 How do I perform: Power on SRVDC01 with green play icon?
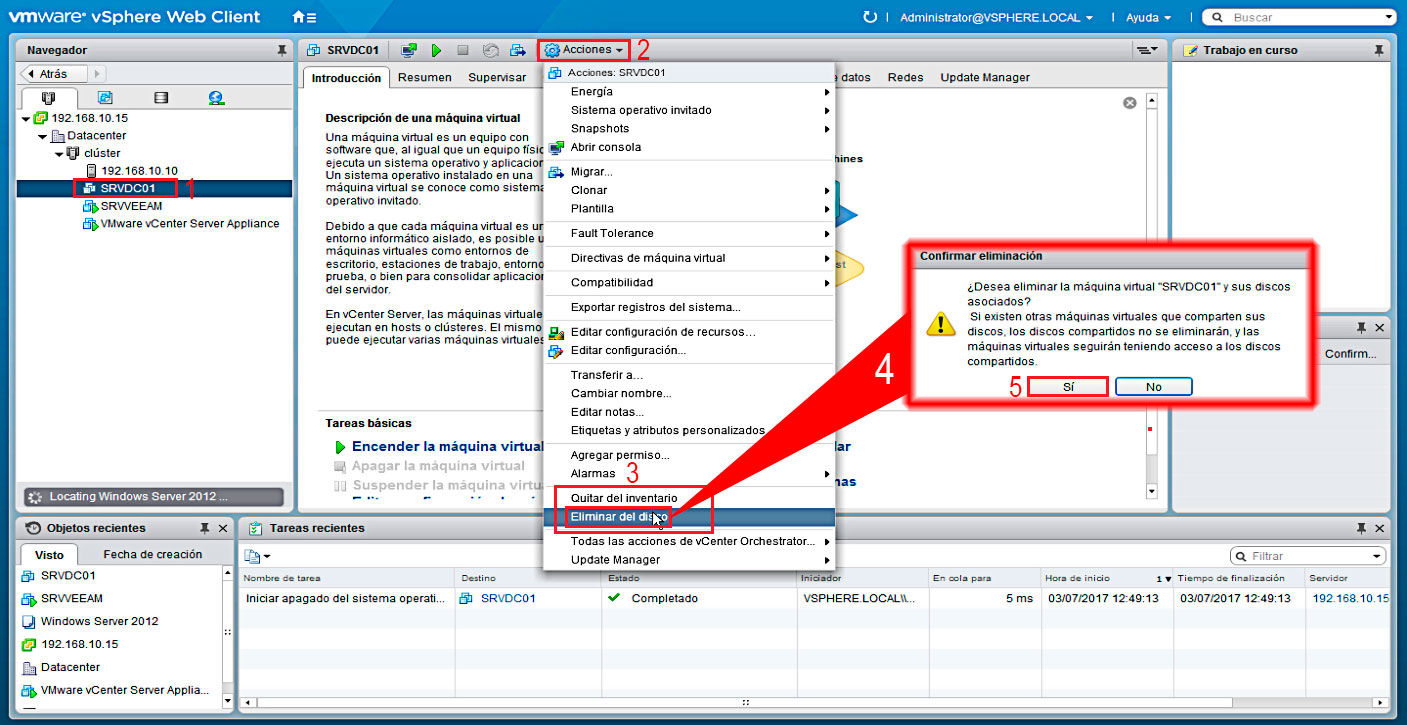436,50
